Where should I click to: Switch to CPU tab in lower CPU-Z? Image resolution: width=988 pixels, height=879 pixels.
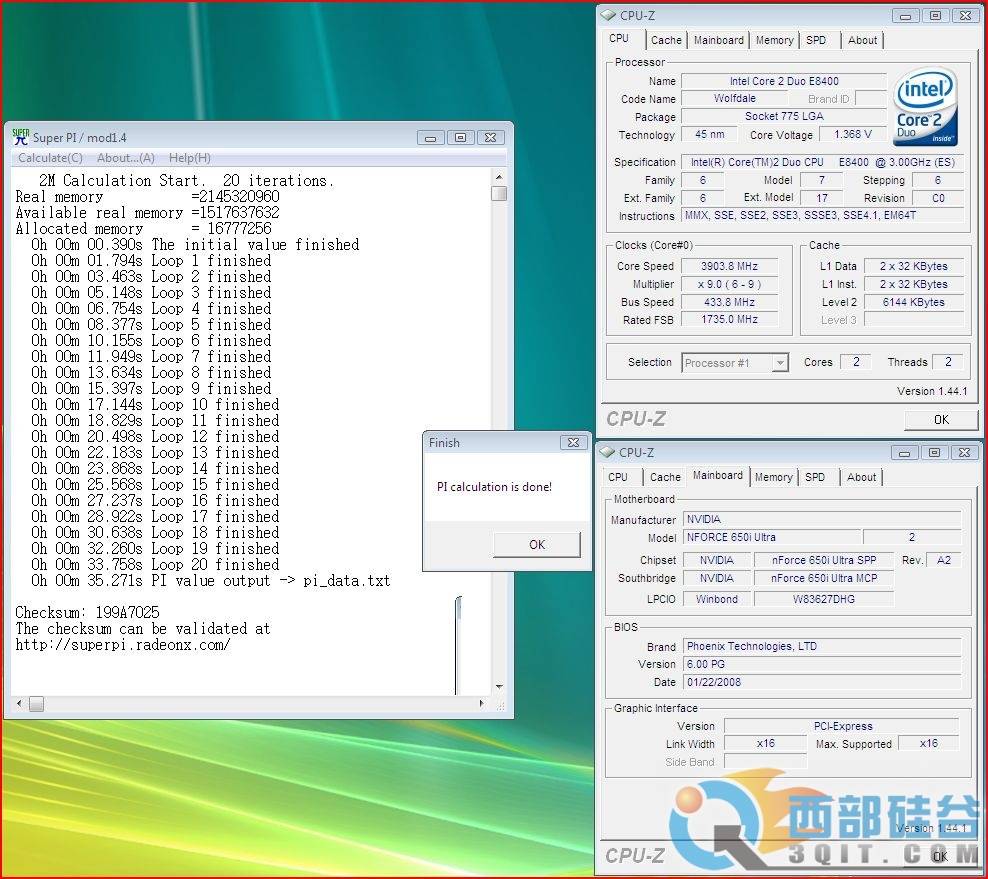coord(618,478)
